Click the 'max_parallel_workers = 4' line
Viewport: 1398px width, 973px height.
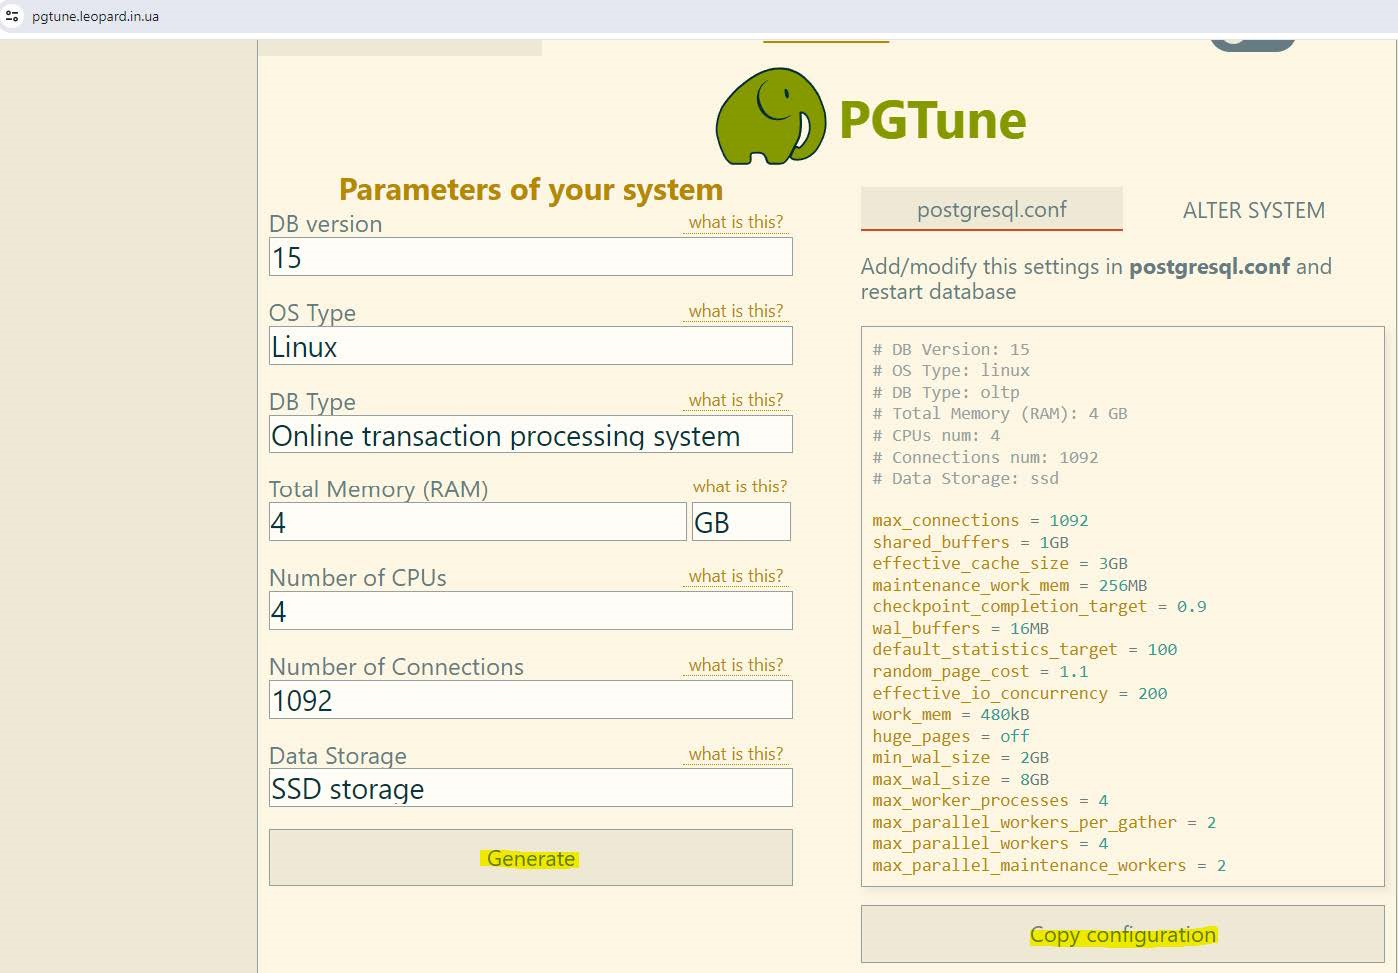click(x=990, y=843)
